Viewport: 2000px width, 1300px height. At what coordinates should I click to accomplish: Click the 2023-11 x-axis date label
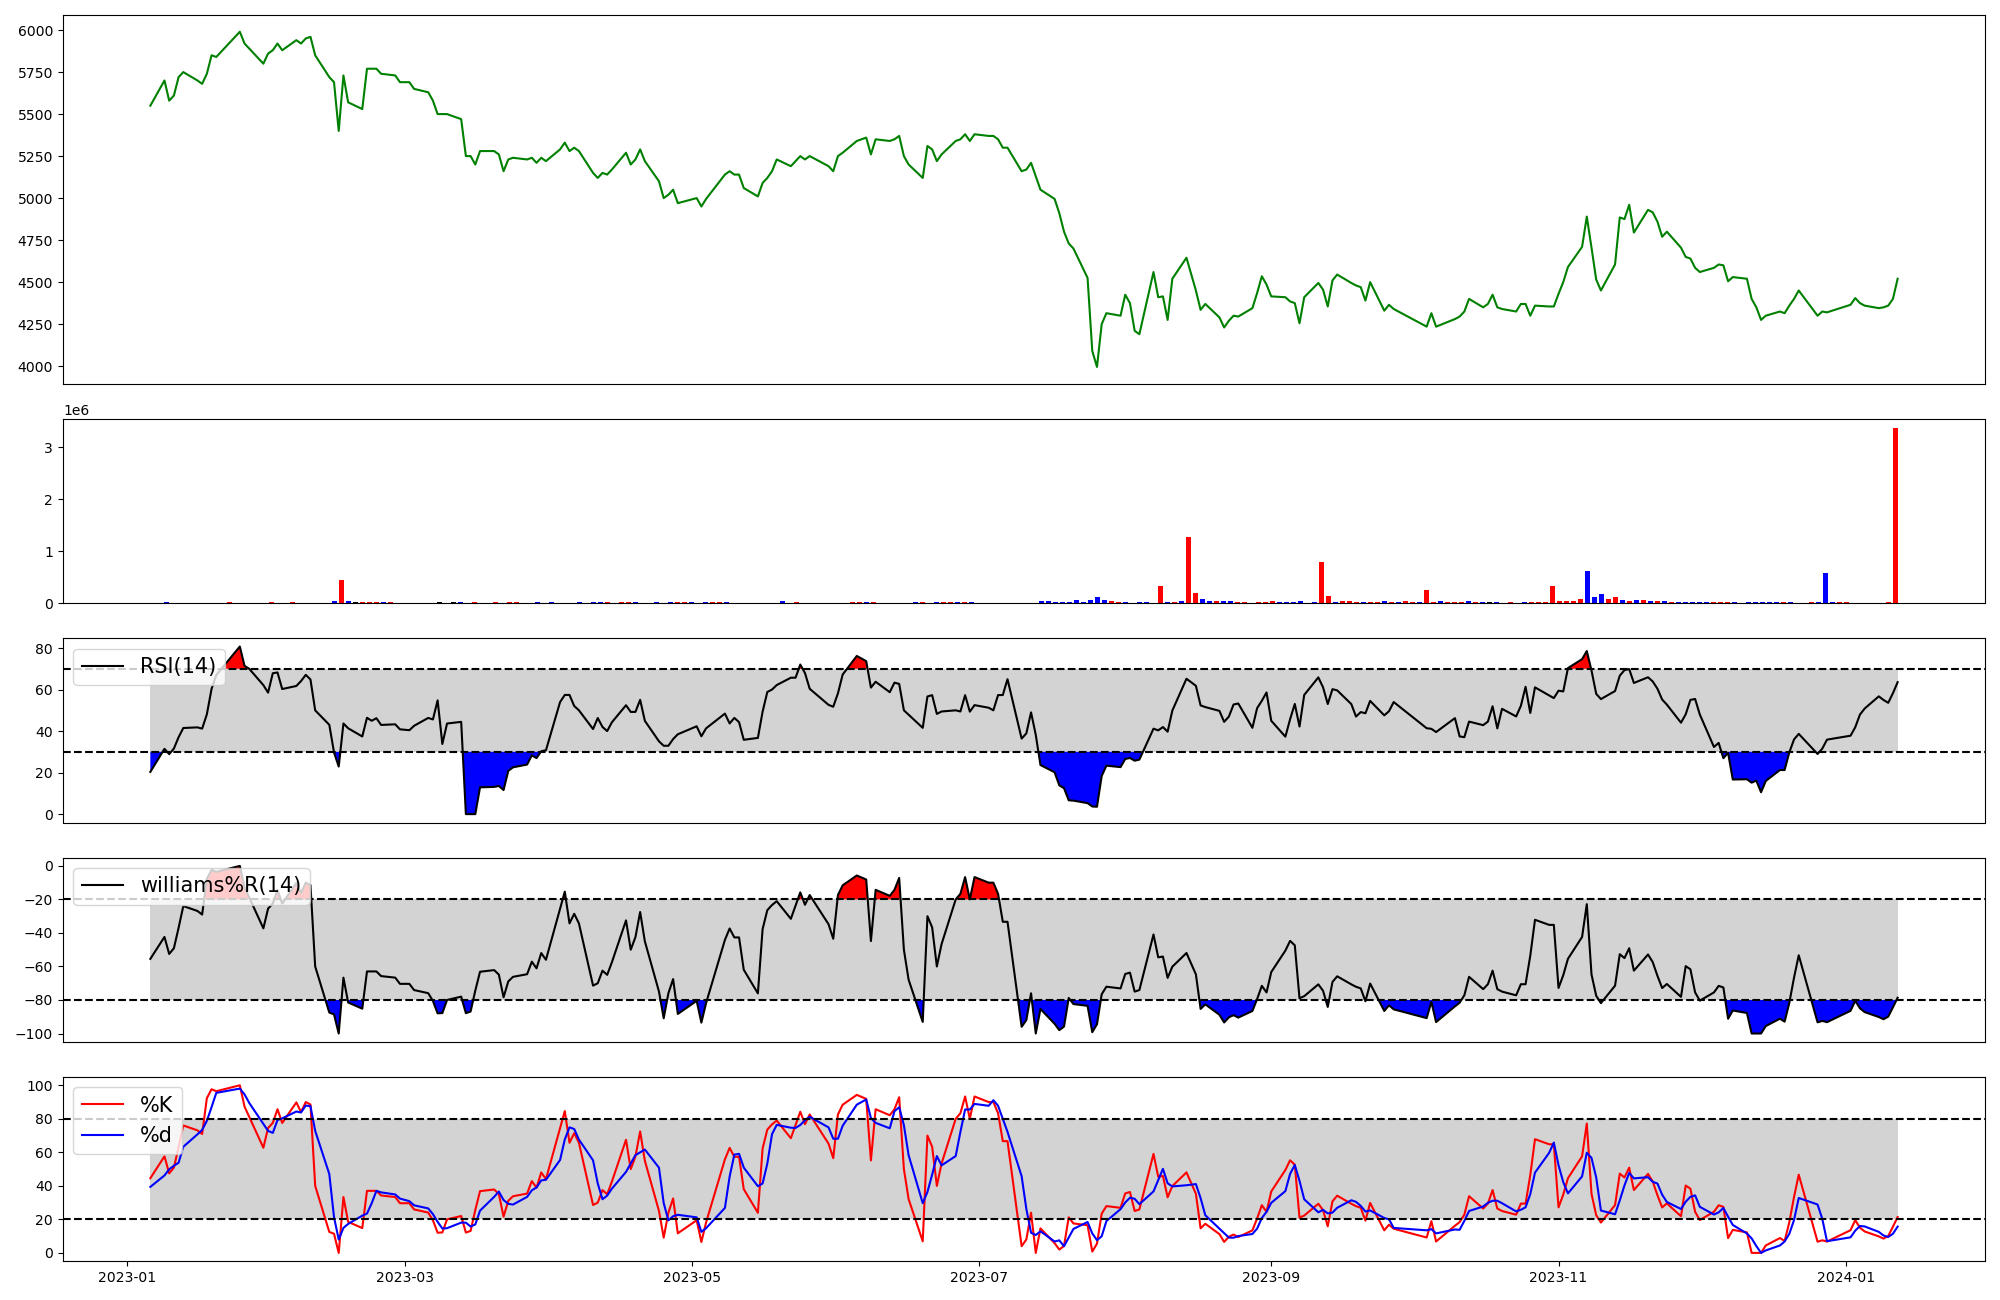[x=1558, y=1277]
